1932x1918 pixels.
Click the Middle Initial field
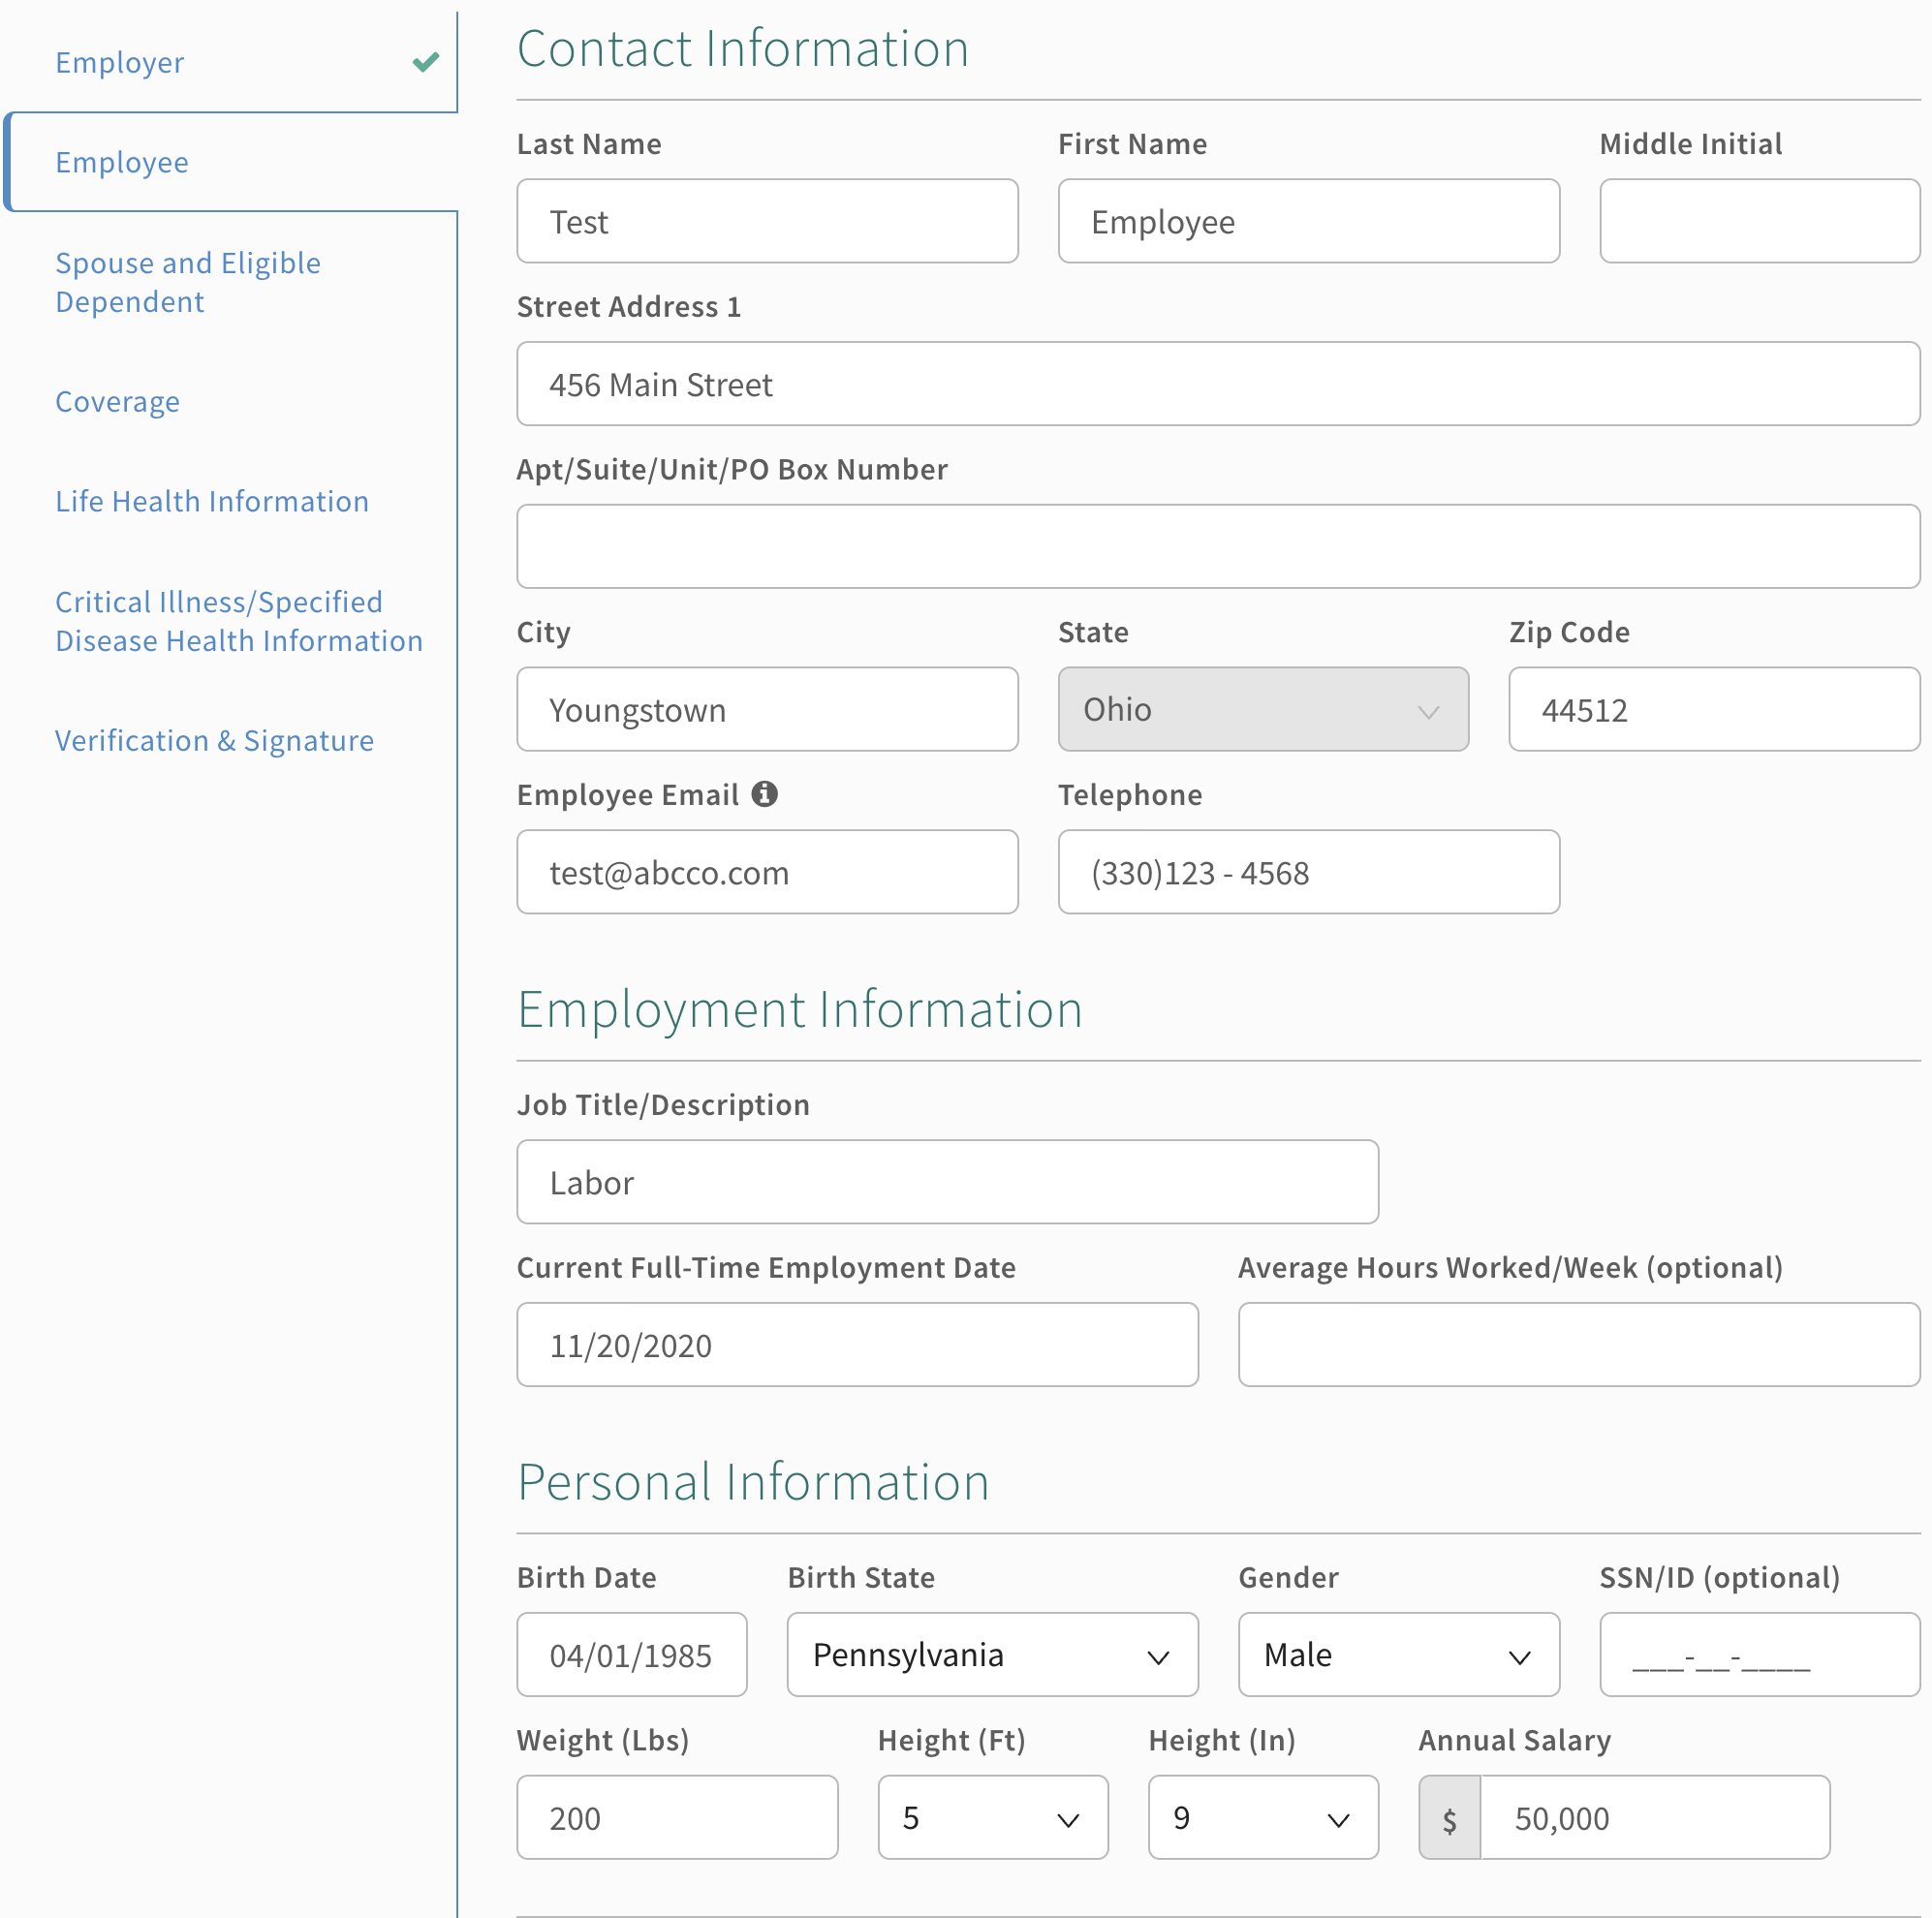point(1758,222)
